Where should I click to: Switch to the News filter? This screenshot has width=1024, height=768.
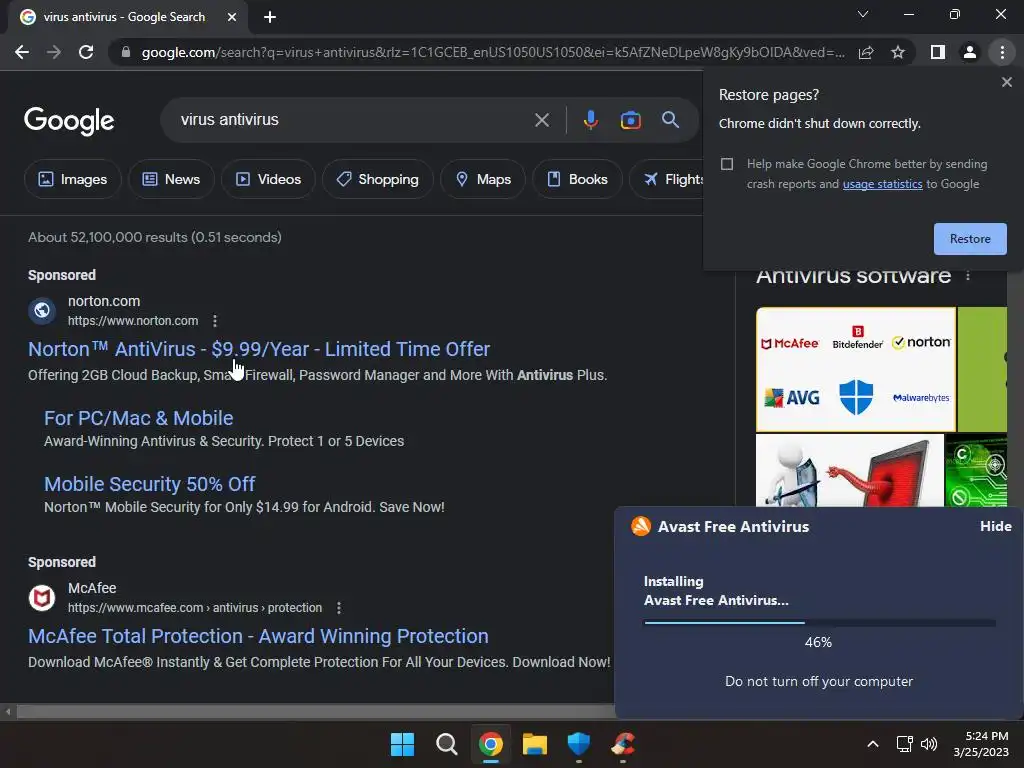coord(171,179)
